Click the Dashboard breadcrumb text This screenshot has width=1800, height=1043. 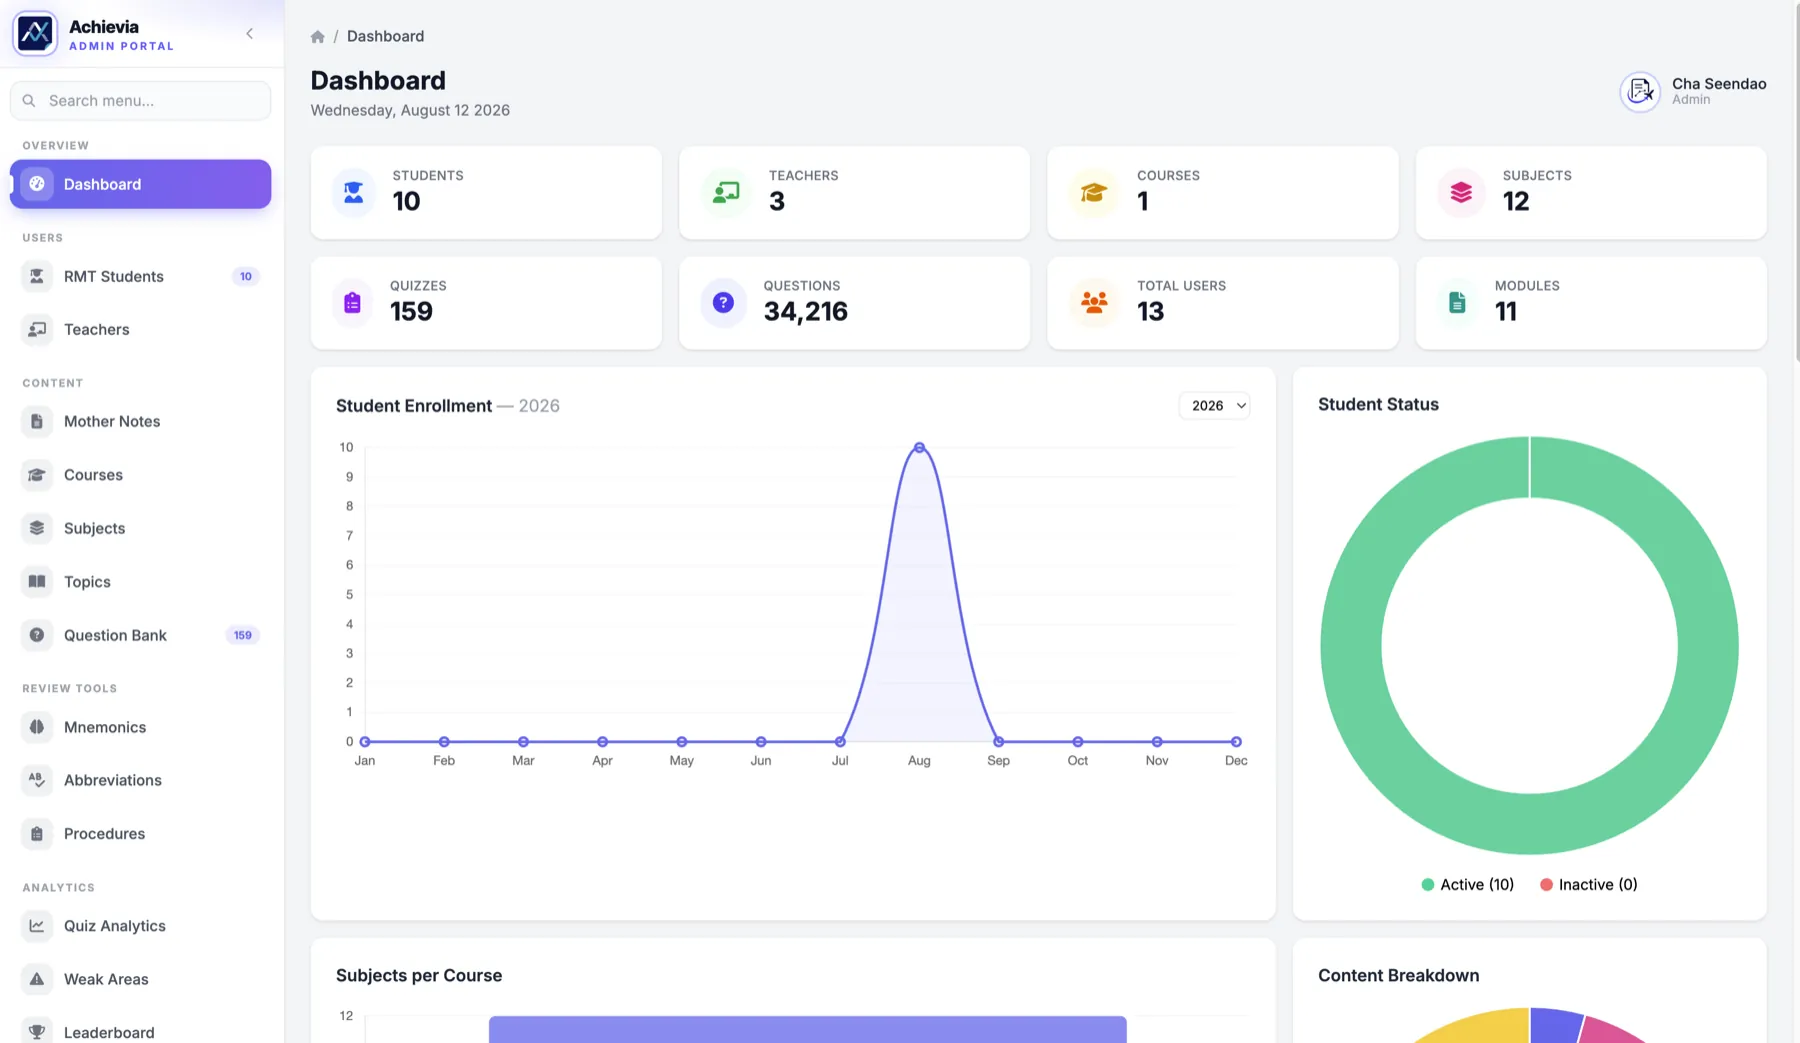tap(385, 36)
